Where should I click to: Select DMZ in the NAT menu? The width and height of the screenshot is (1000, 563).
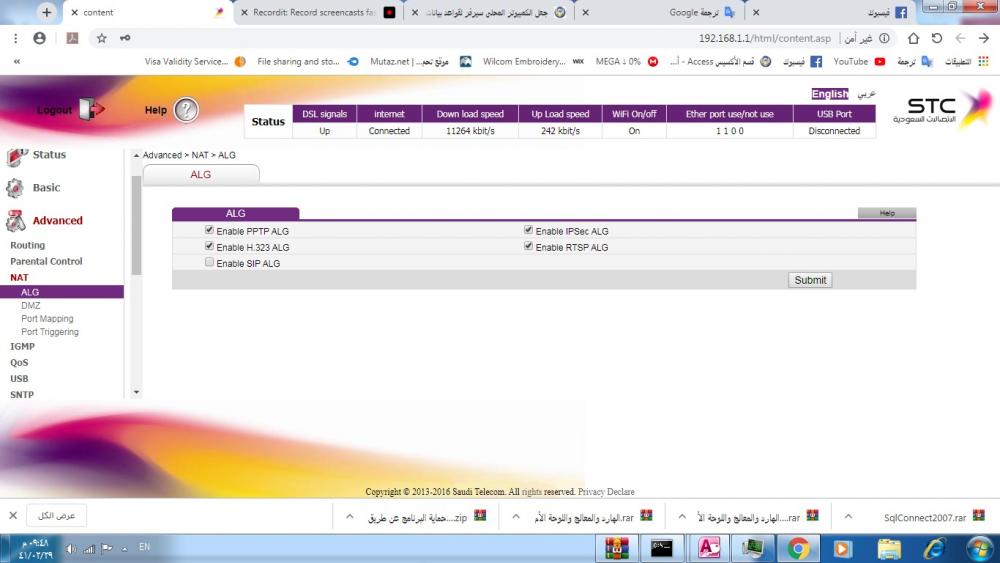click(31, 305)
